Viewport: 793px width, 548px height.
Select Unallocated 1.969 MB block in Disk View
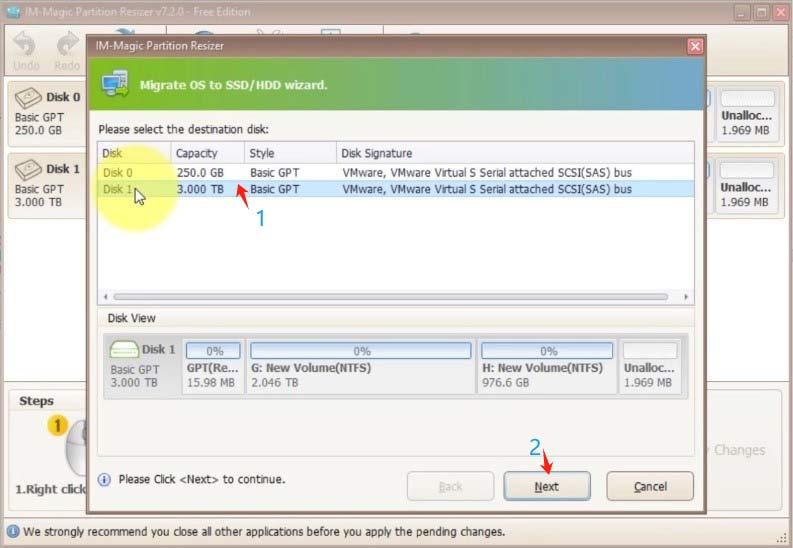[650, 367]
